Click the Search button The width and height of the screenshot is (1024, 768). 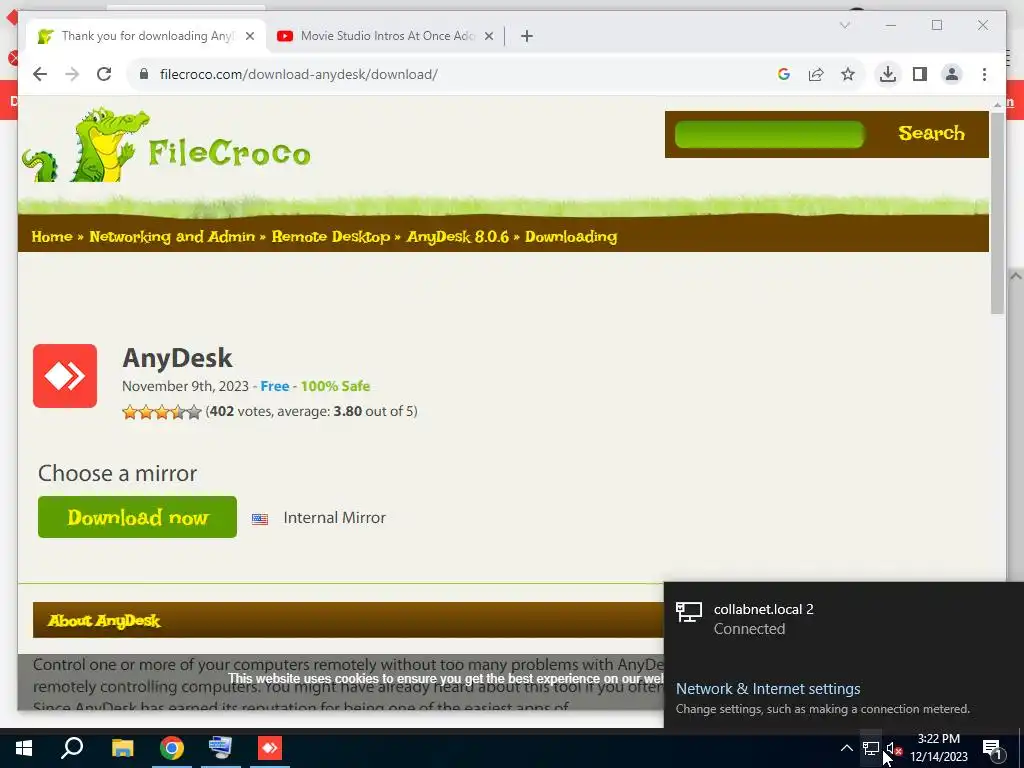coord(931,133)
